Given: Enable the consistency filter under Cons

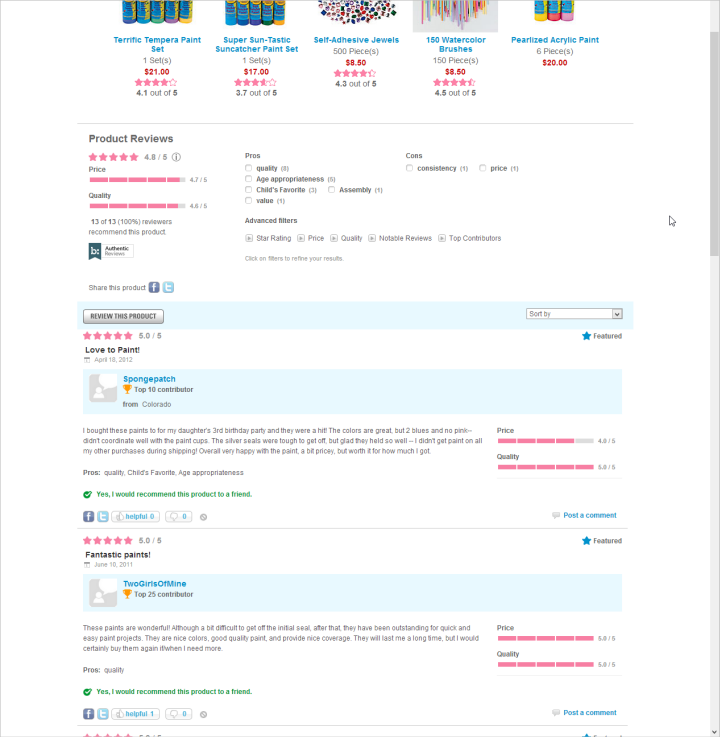Looking at the screenshot, I should [x=410, y=168].
